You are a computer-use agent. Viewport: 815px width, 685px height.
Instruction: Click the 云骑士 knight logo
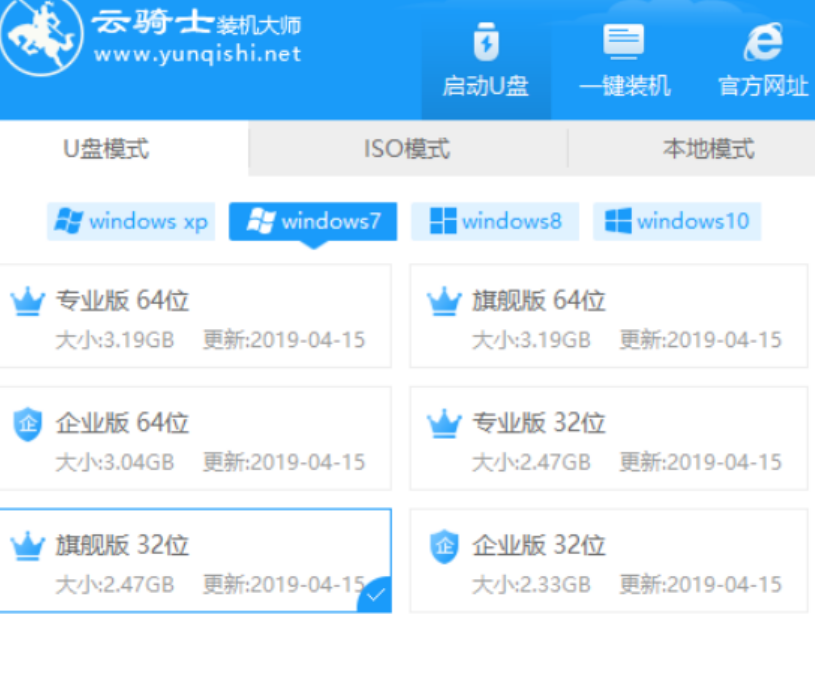(x=41, y=40)
